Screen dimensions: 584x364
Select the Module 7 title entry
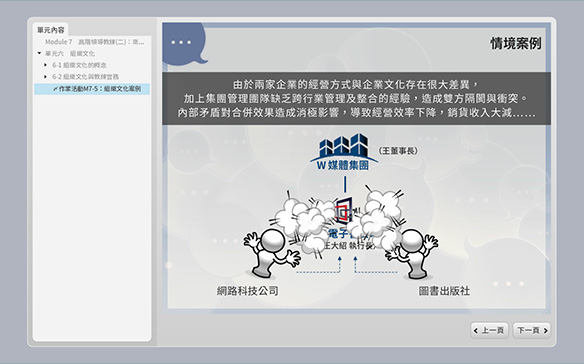(x=95, y=42)
